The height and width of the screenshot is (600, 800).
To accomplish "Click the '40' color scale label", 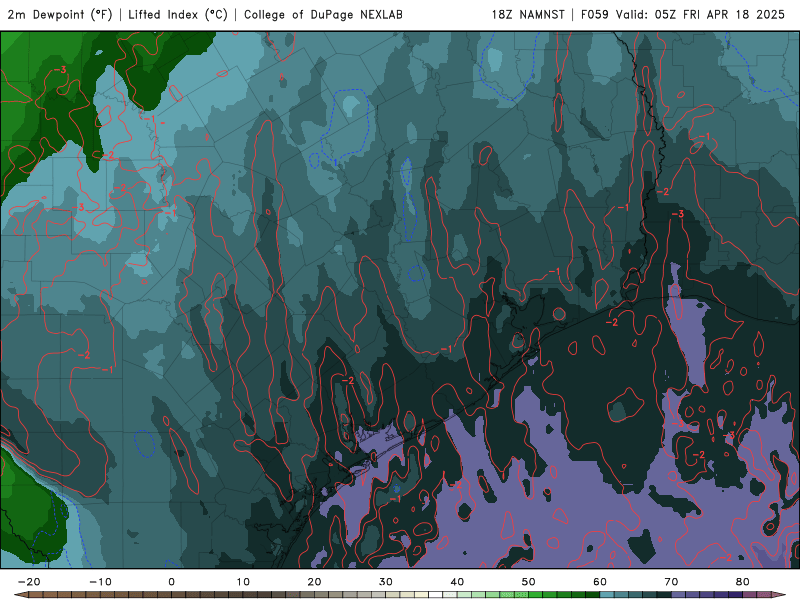I will [x=457, y=582].
